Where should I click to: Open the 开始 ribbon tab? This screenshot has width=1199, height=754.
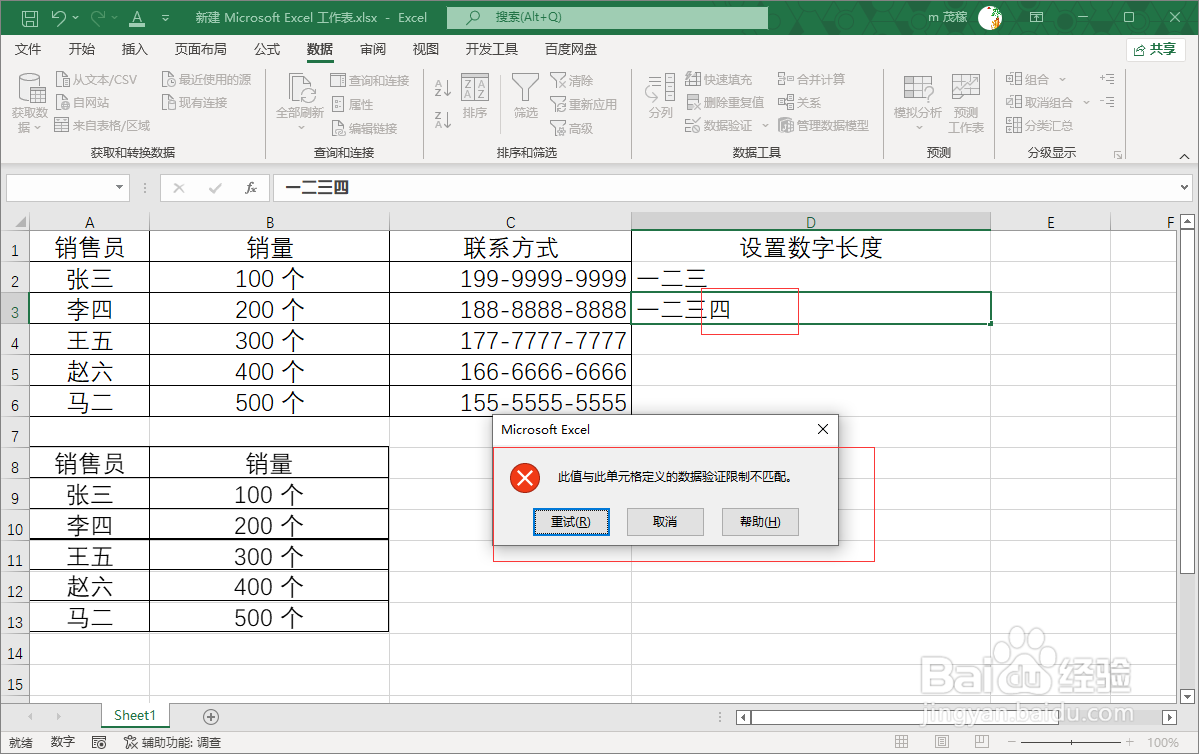(x=81, y=48)
